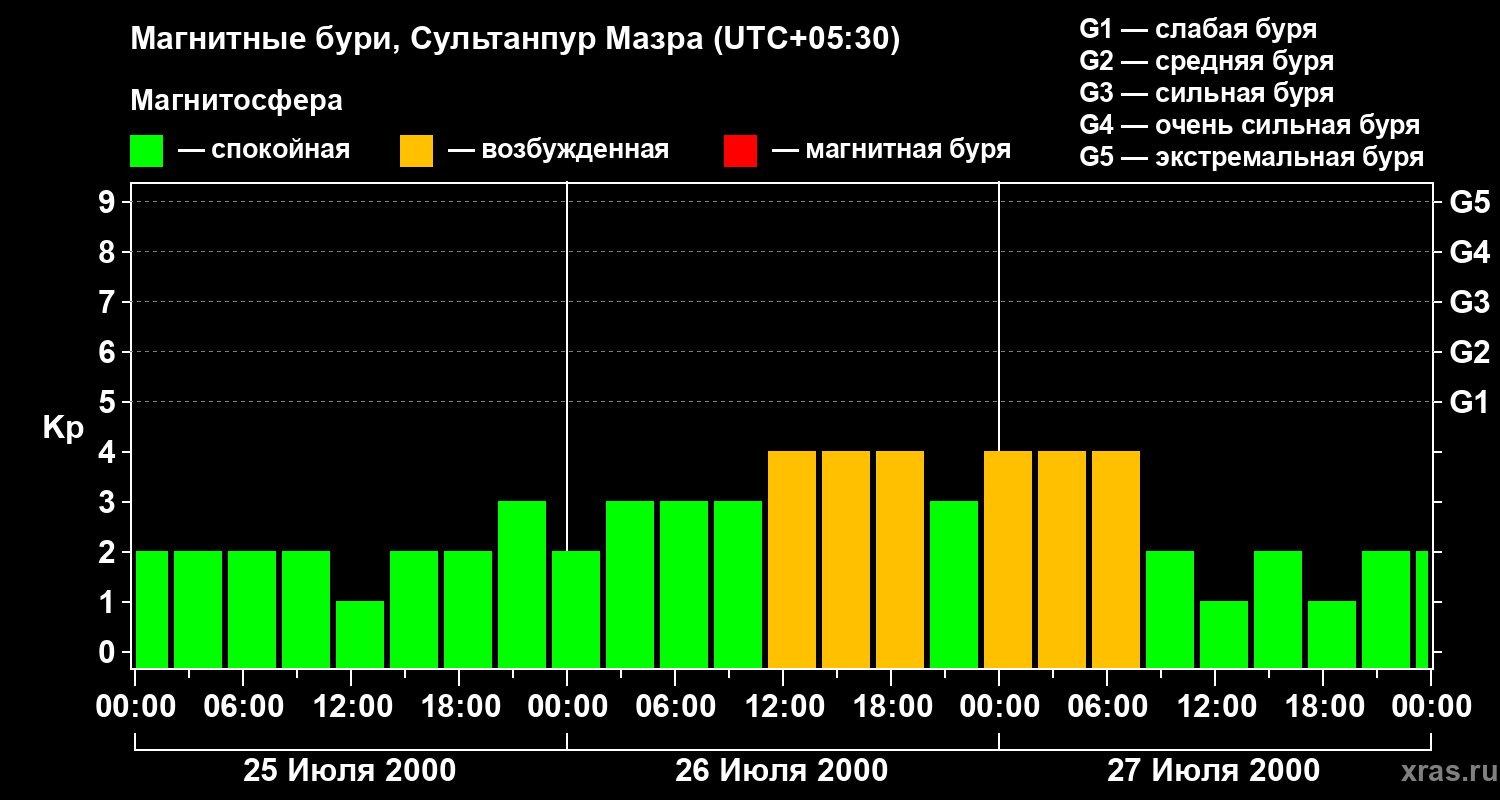
Task: Click the "— возбужденная" legend label
Action: [558, 150]
